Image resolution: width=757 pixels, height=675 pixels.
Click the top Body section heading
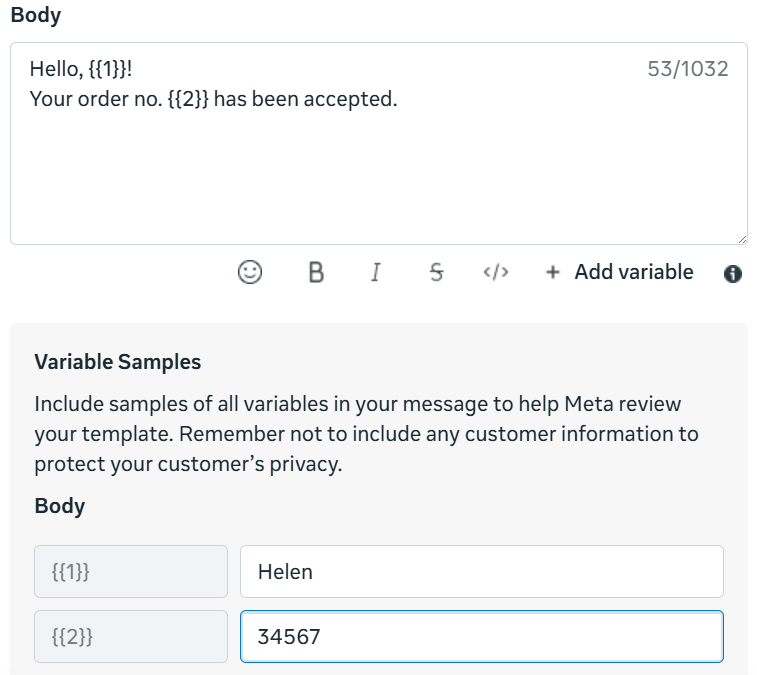(36, 16)
